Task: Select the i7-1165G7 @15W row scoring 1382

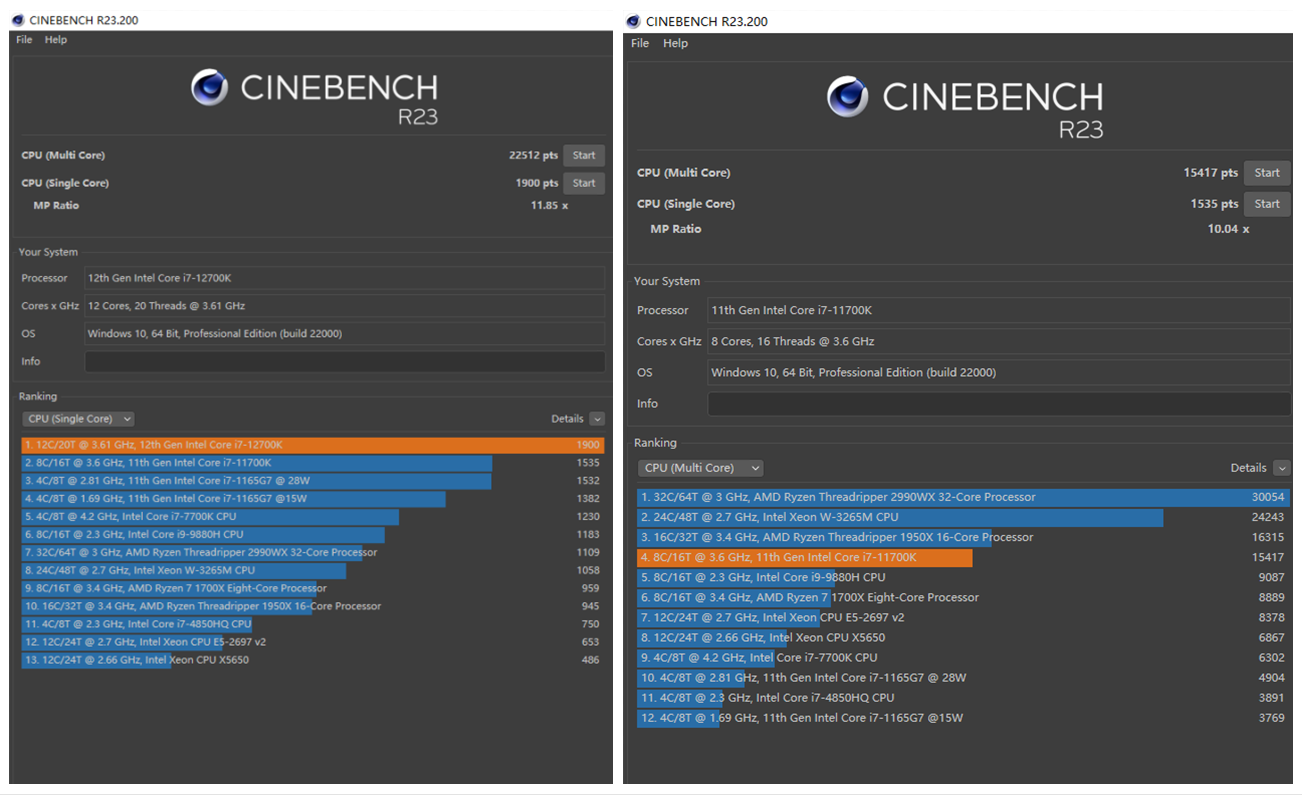Action: [x=313, y=499]
